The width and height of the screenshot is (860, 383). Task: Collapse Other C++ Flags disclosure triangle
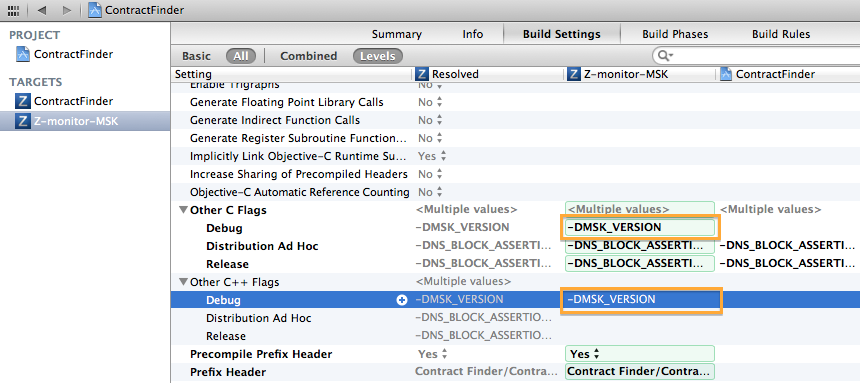pyautogui.click(x=183, y=282)
